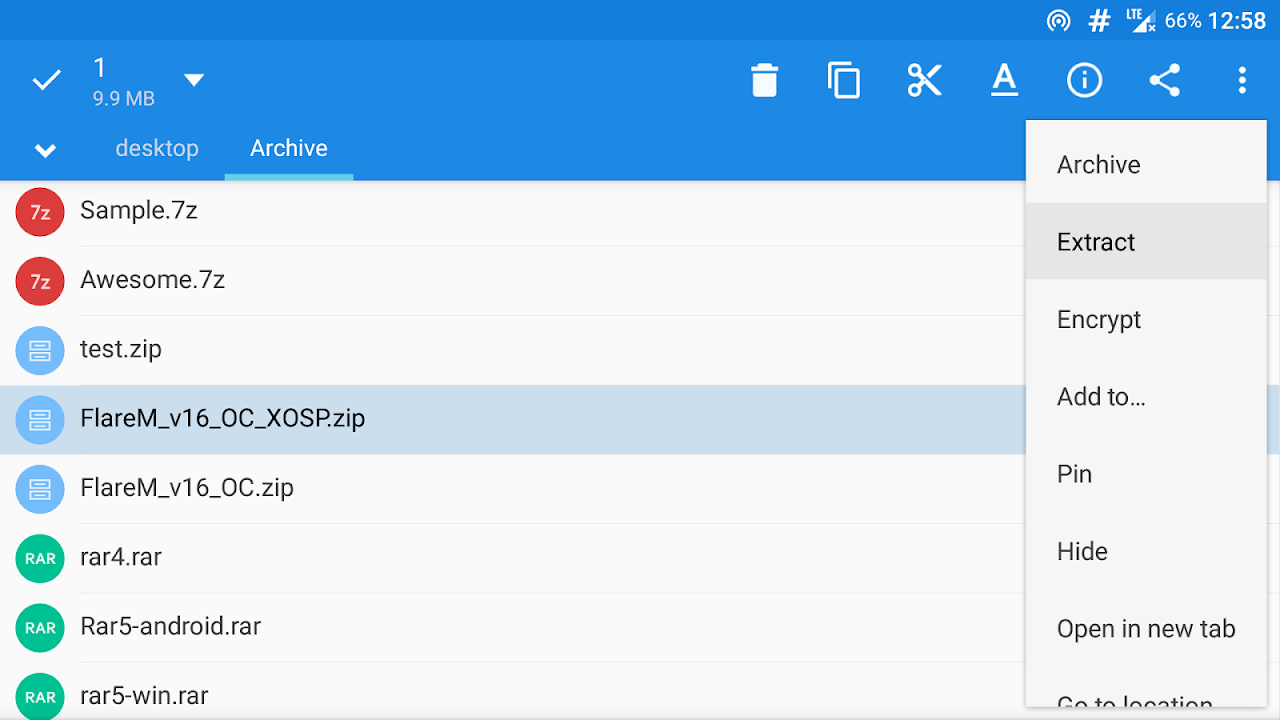
Task: Pick the Pin menu entry
Action: (x=1074, y=474)
